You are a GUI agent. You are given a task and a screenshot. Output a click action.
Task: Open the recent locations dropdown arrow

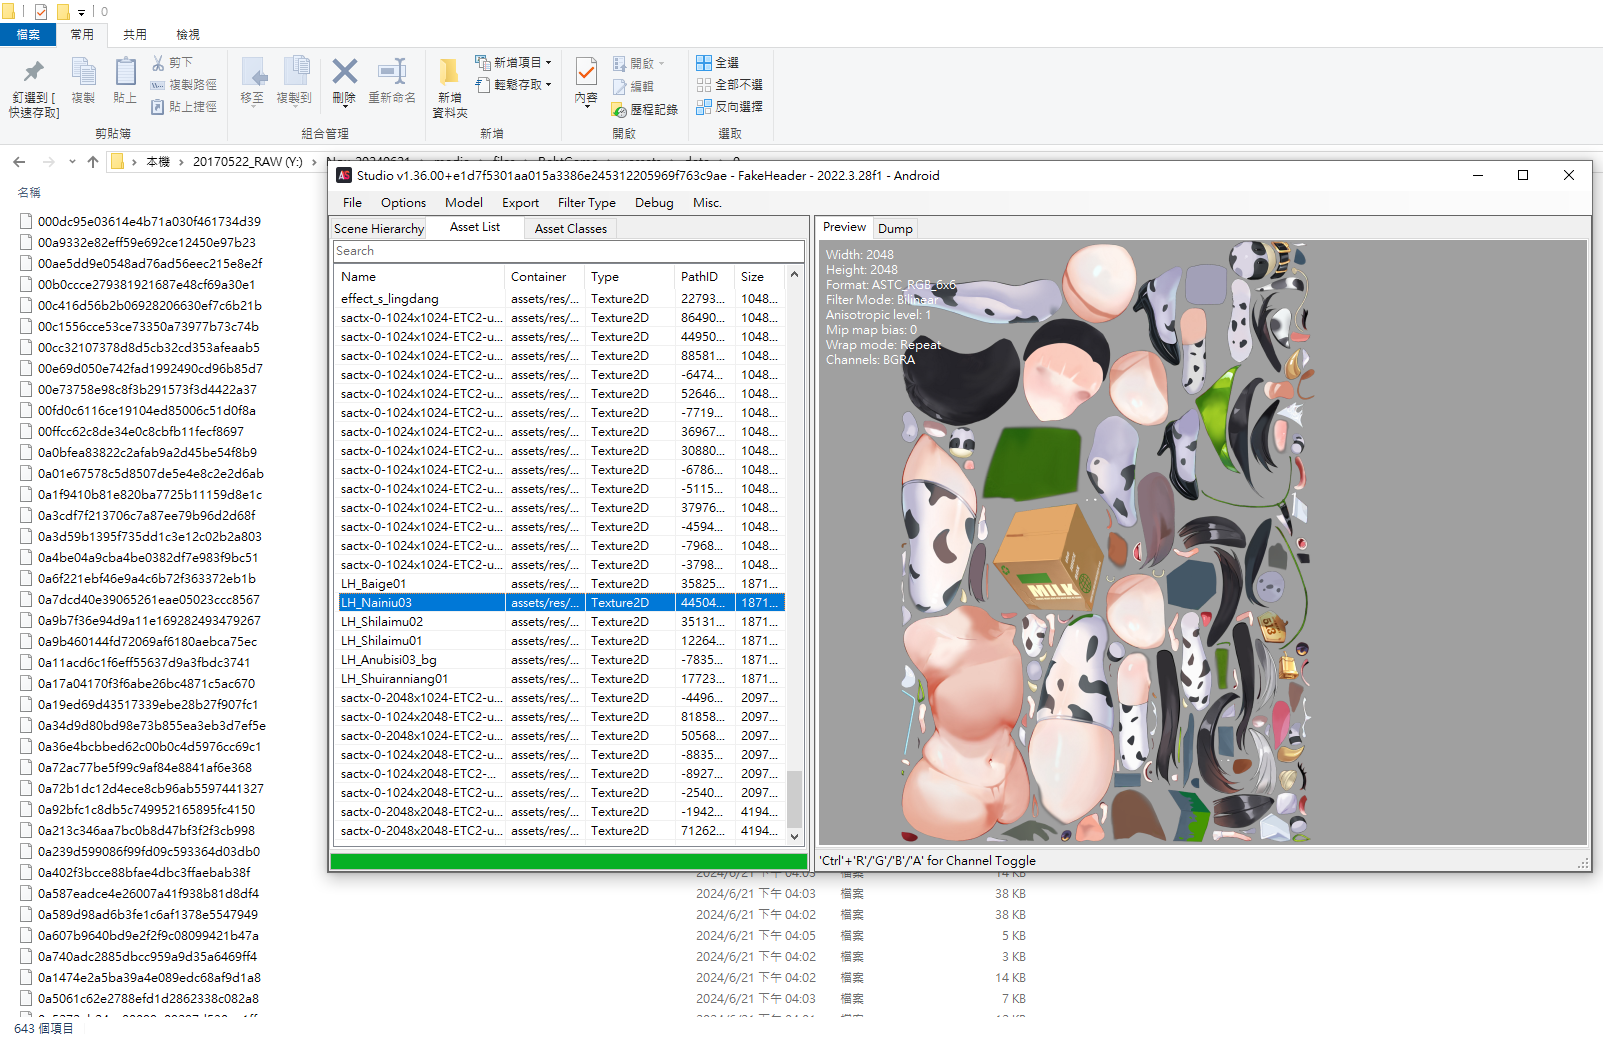pos(72,161)
